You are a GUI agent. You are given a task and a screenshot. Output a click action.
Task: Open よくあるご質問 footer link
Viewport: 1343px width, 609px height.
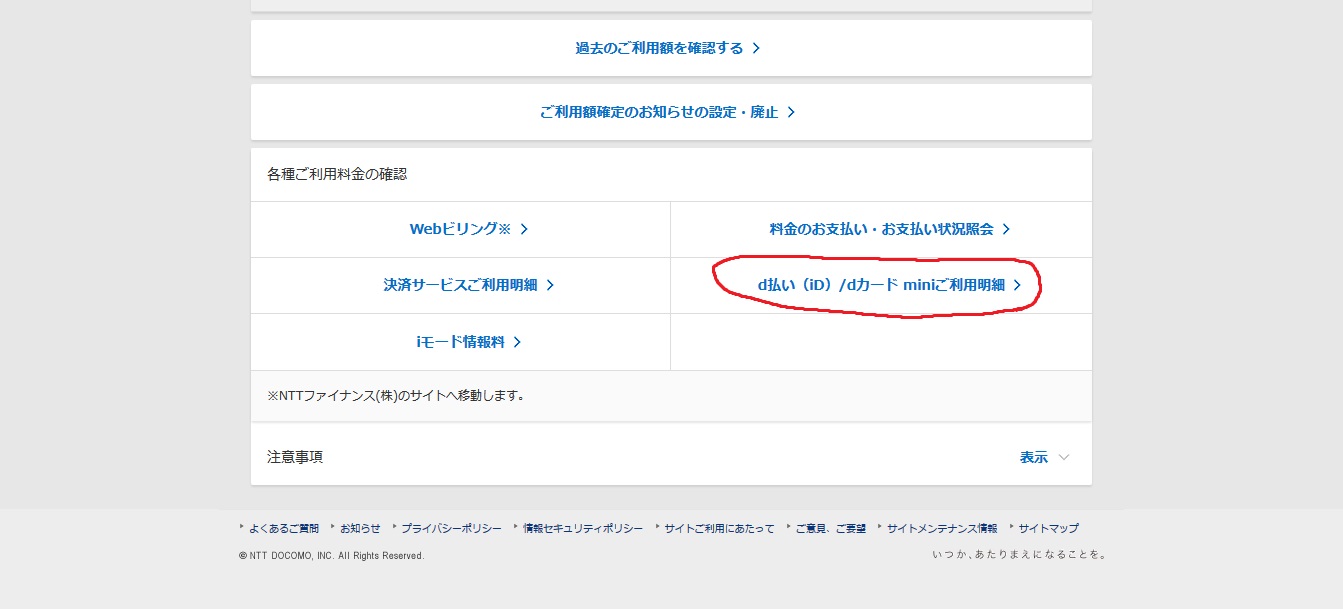284,528
